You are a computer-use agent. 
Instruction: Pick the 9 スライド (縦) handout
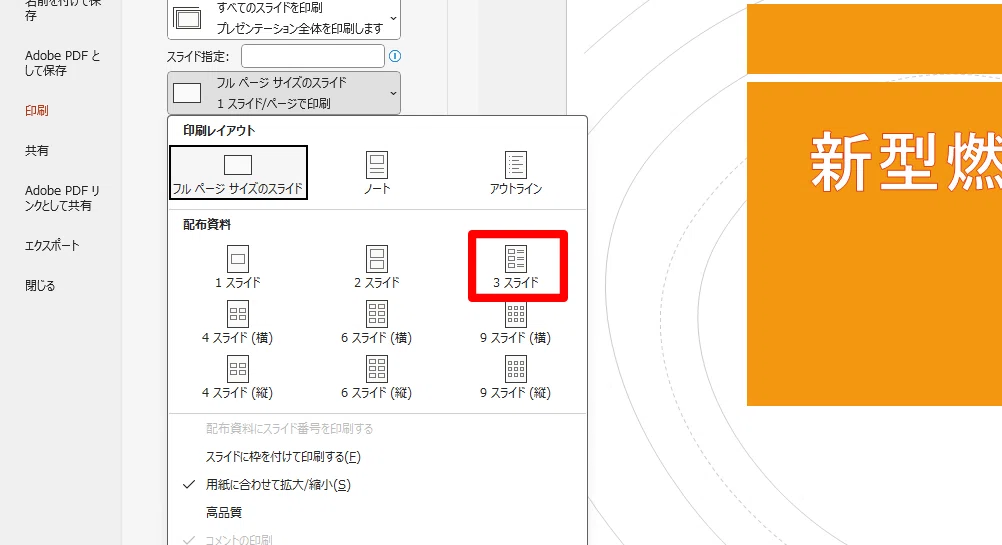516,377
